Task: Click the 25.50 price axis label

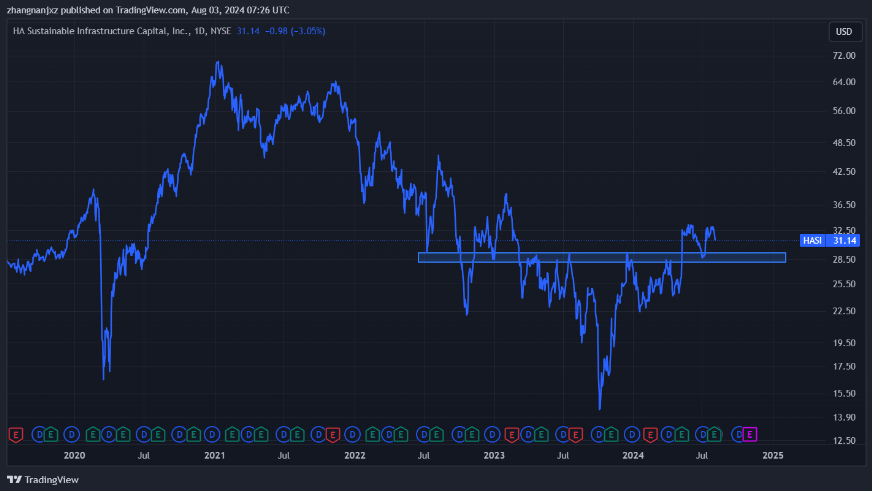Action: point(844,284)
